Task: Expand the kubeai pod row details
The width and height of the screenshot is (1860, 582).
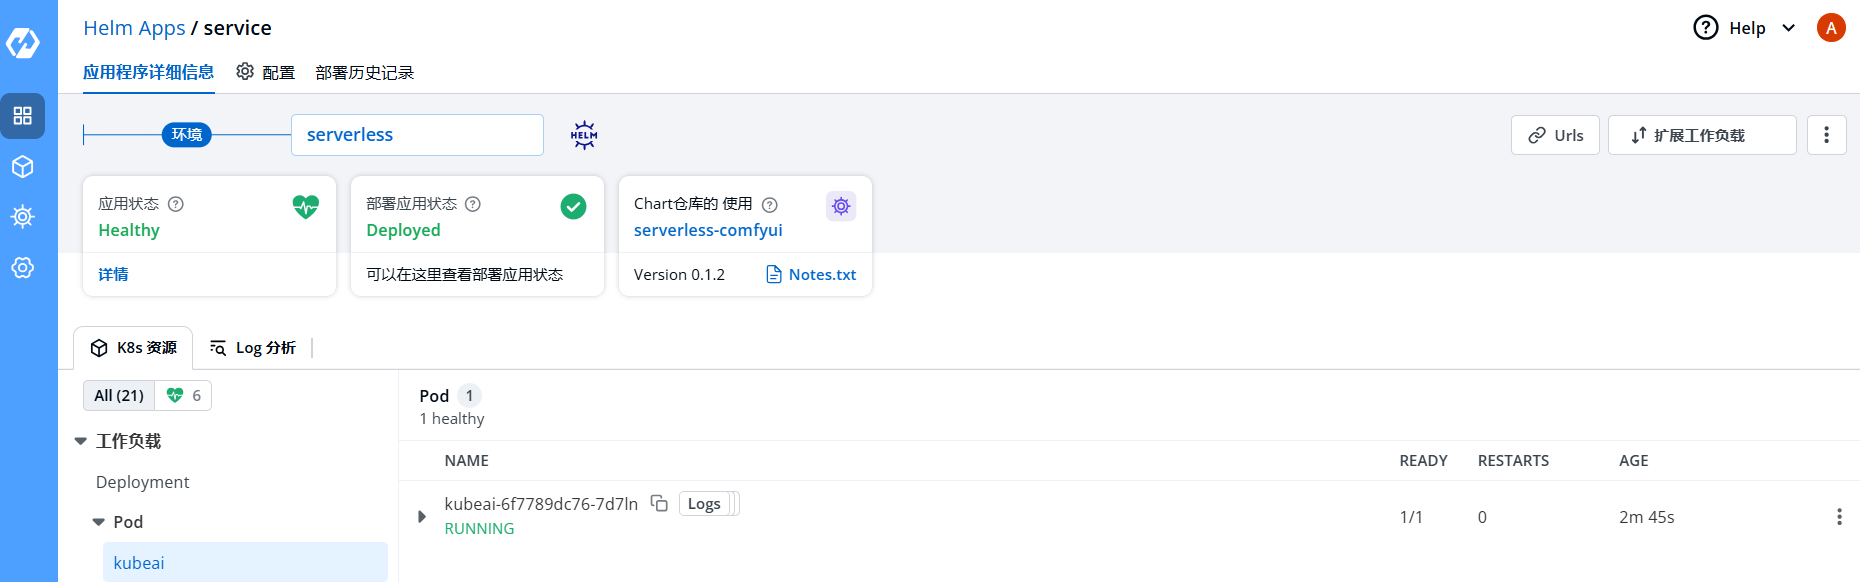Action: point(422,517)
